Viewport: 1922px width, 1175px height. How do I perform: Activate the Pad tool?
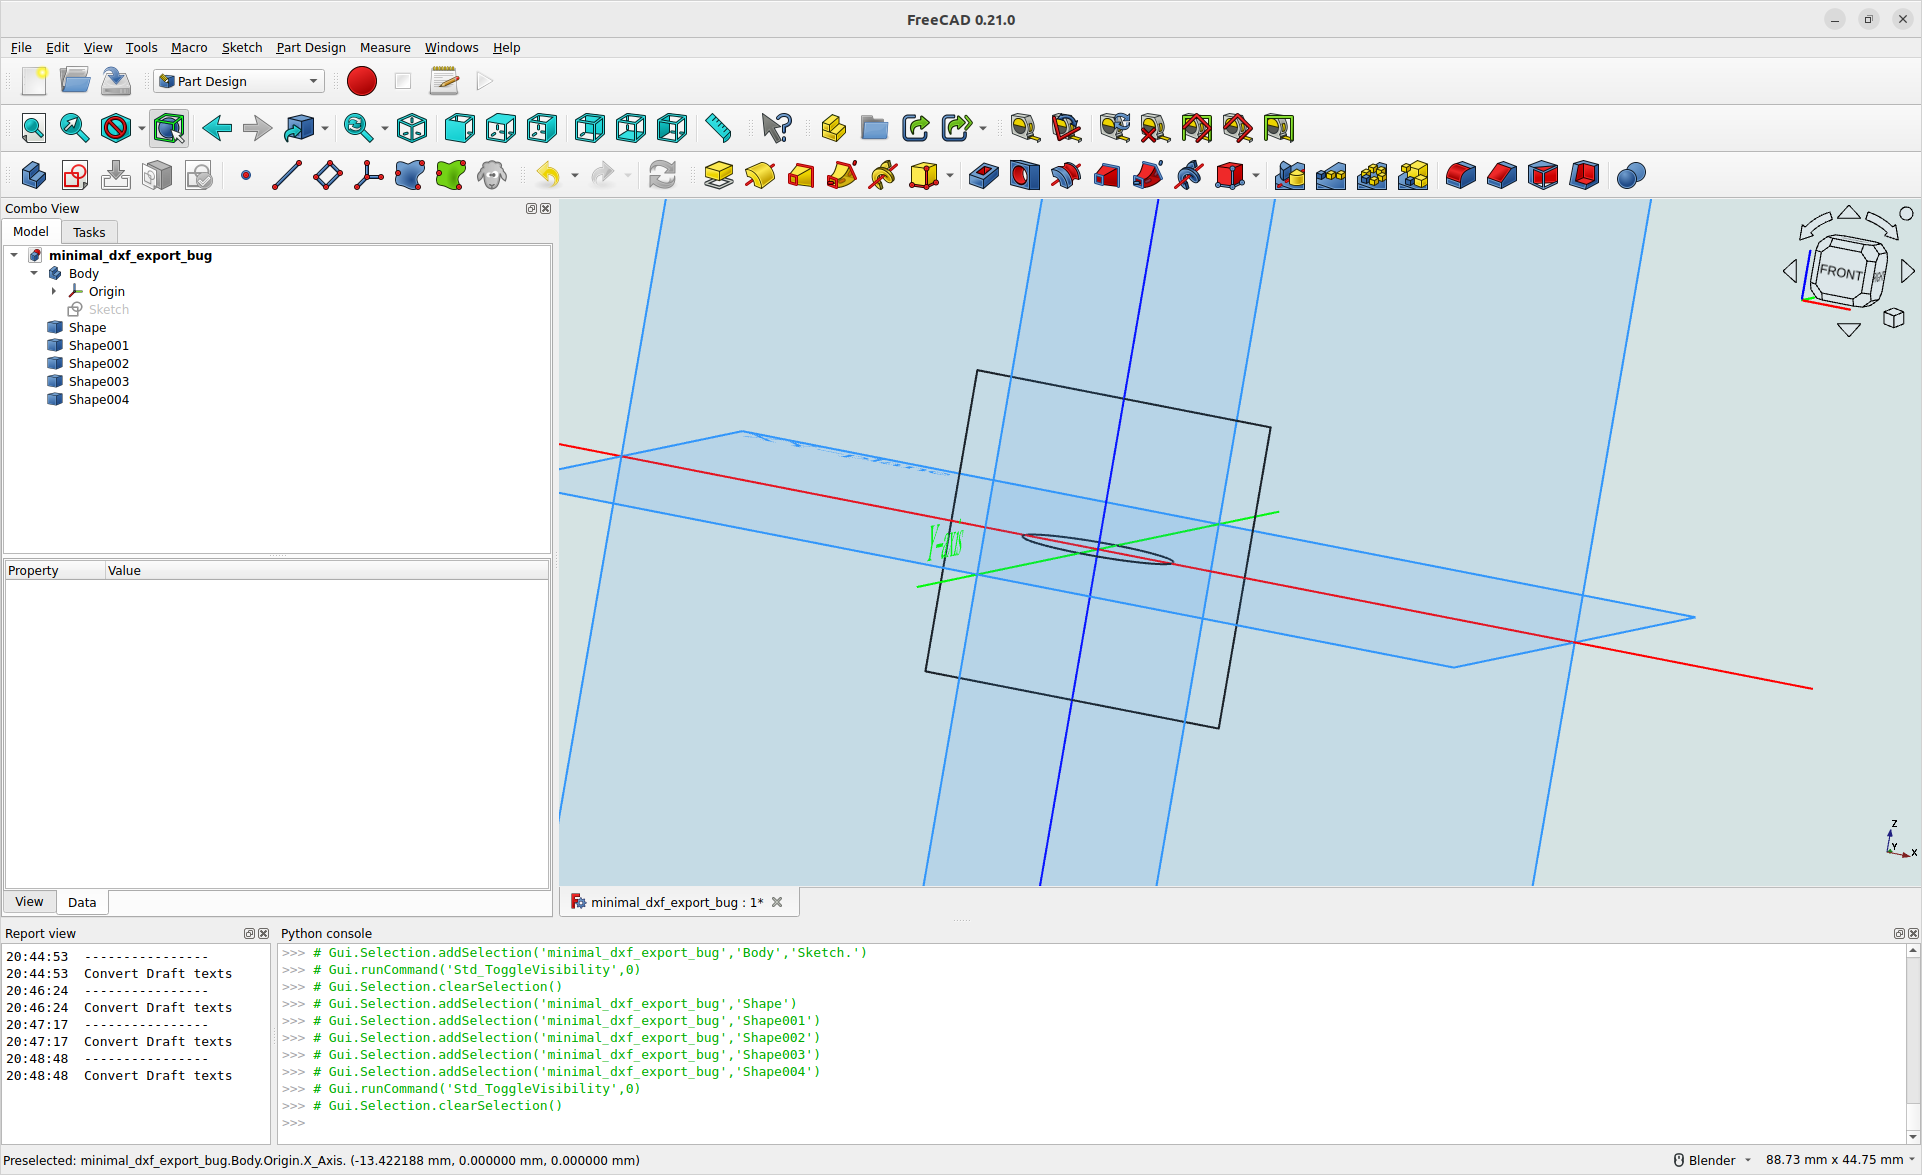pos(718,175)
